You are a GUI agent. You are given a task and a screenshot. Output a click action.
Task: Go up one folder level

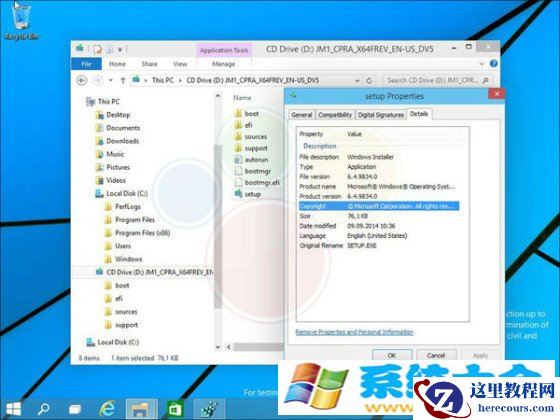123,80
